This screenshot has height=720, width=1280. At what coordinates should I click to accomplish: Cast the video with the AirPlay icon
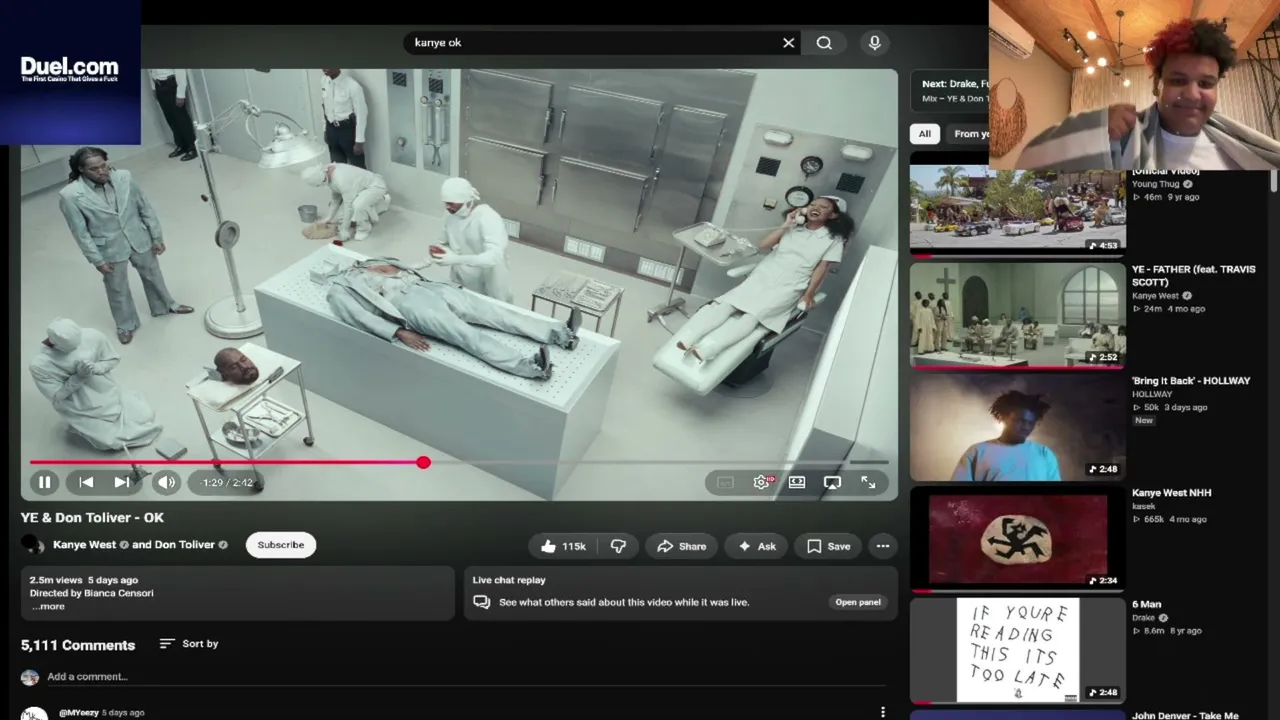click(832, 482)
